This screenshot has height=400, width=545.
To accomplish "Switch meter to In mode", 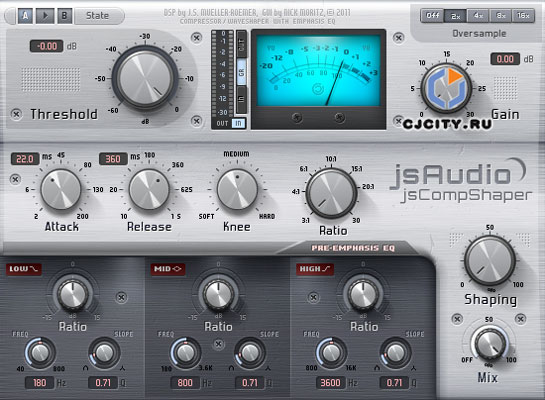I will pyautogui.click(x=242, y=99).
